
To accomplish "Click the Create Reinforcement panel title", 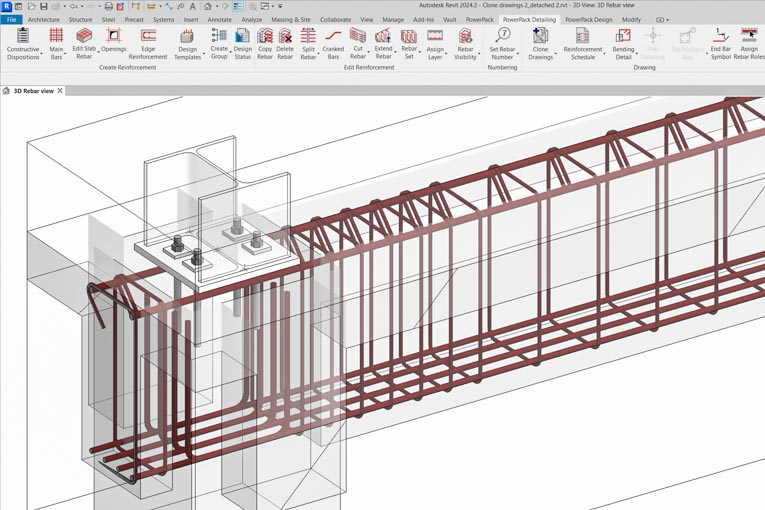I will pyautogui.click(x=127, y=67).
